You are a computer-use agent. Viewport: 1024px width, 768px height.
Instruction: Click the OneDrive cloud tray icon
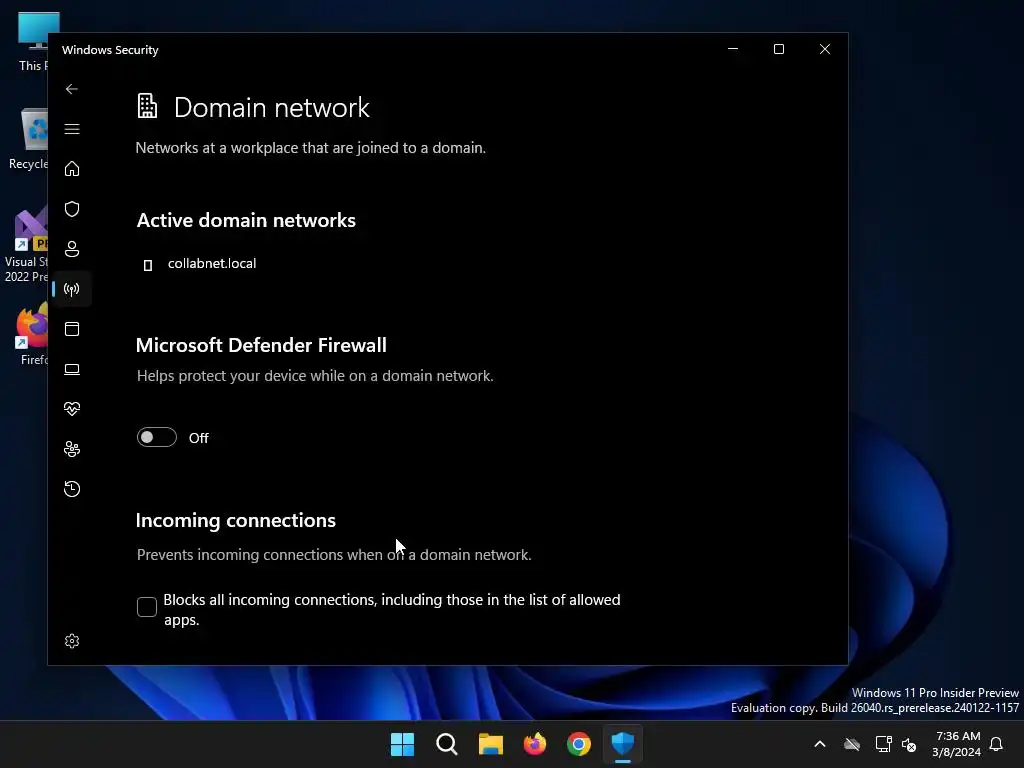[852, 744]
